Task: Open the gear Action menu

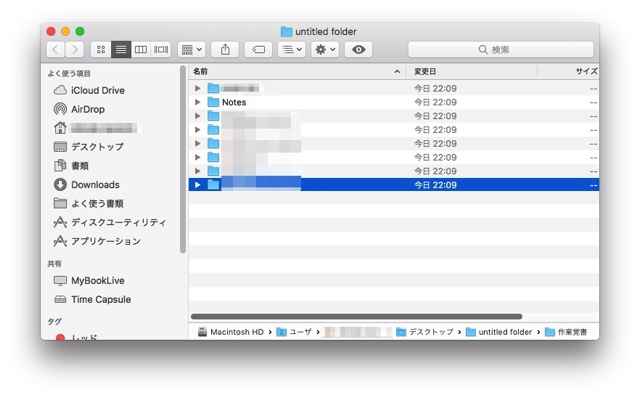Action: tap(325, 49)
